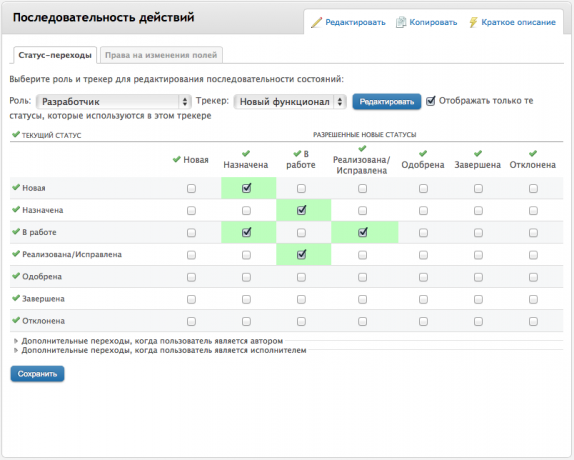Click green check beside the В работе row label

tap(16, 232)
